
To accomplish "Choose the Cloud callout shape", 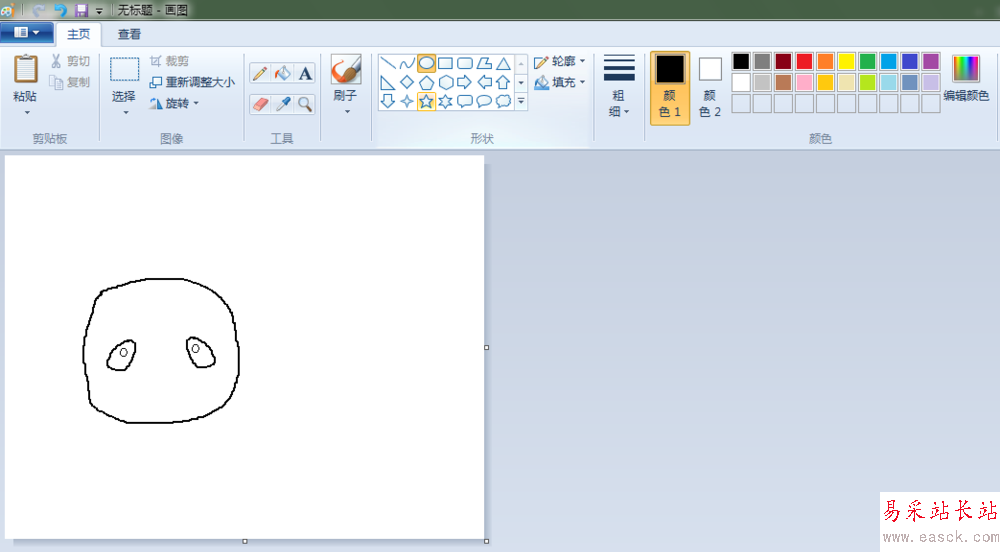I will tap(503, 101).
